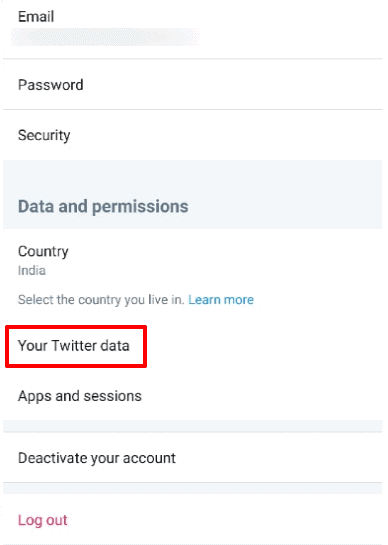Select the red-highlighted Twitter data entry
The width and height of the screenshot is (388, 545).
coord(76,346)
